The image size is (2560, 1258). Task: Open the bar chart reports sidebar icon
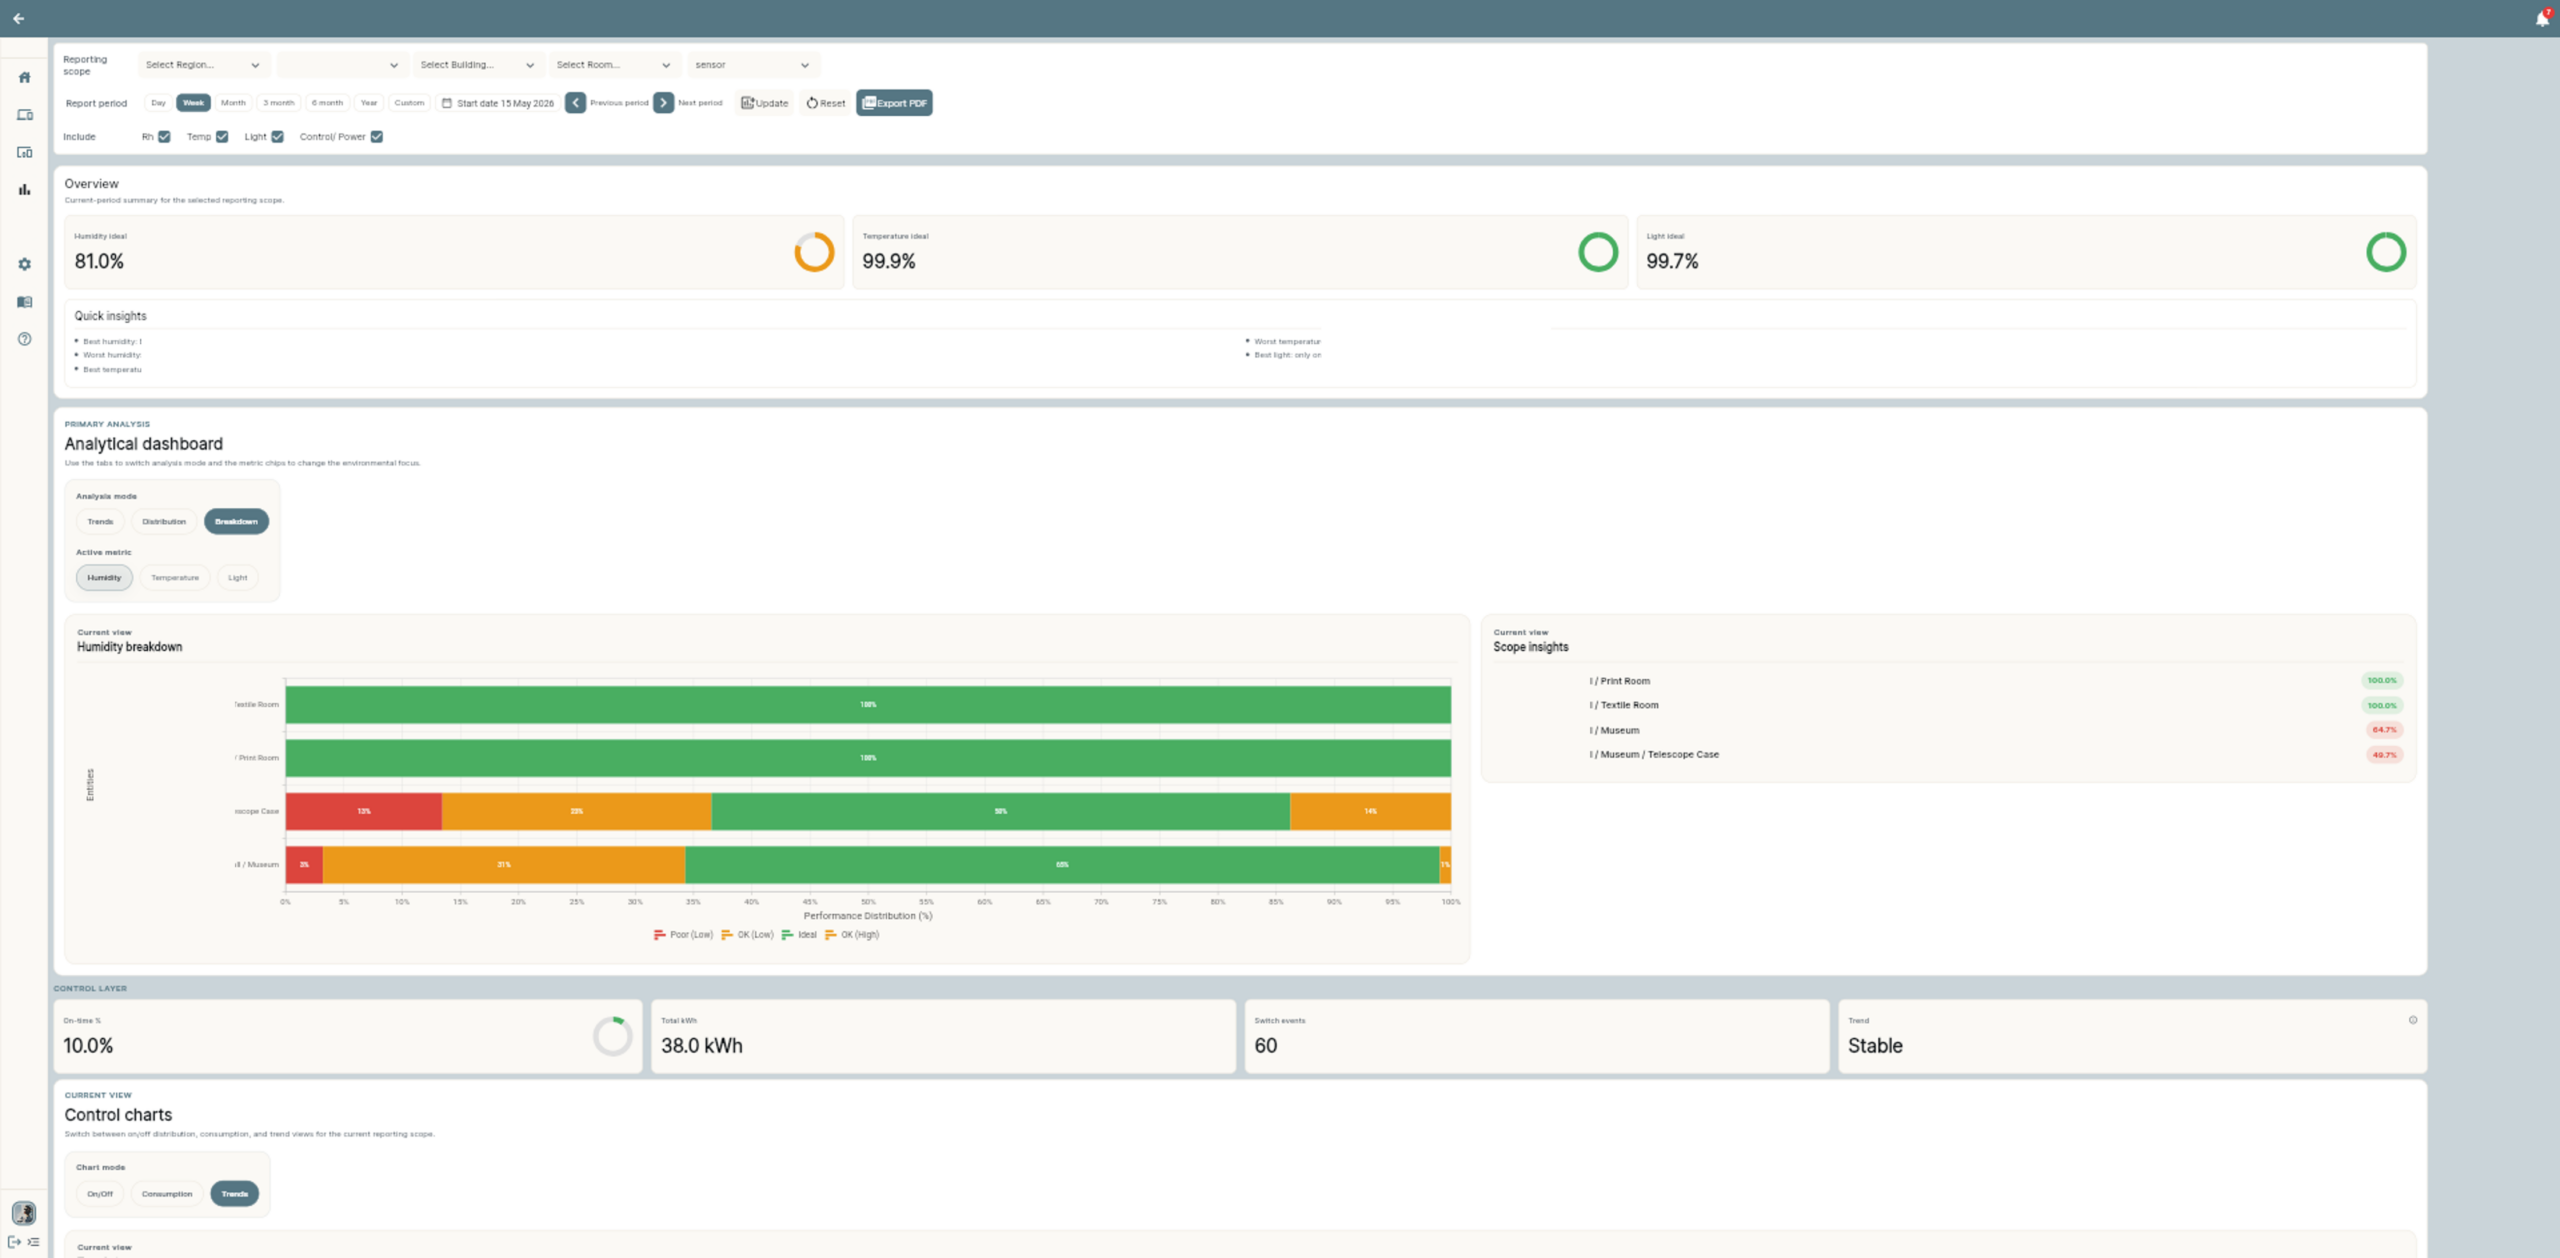(24, 189)
